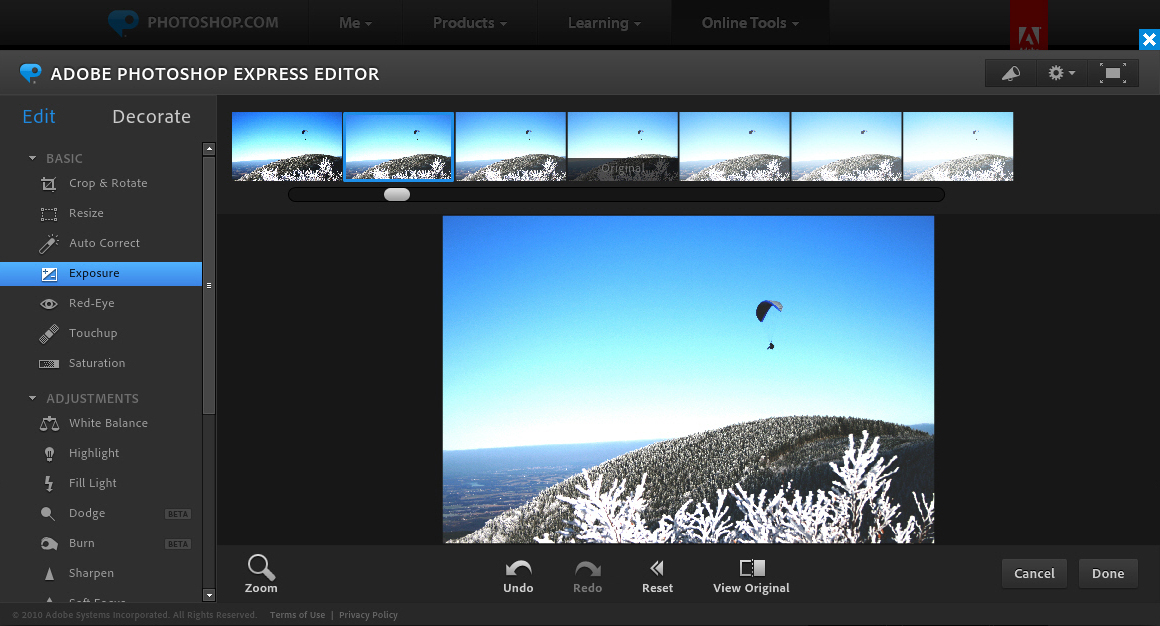Collapse the ADJUSTMENTS section
1160x626 pixels.
(33, 398)
